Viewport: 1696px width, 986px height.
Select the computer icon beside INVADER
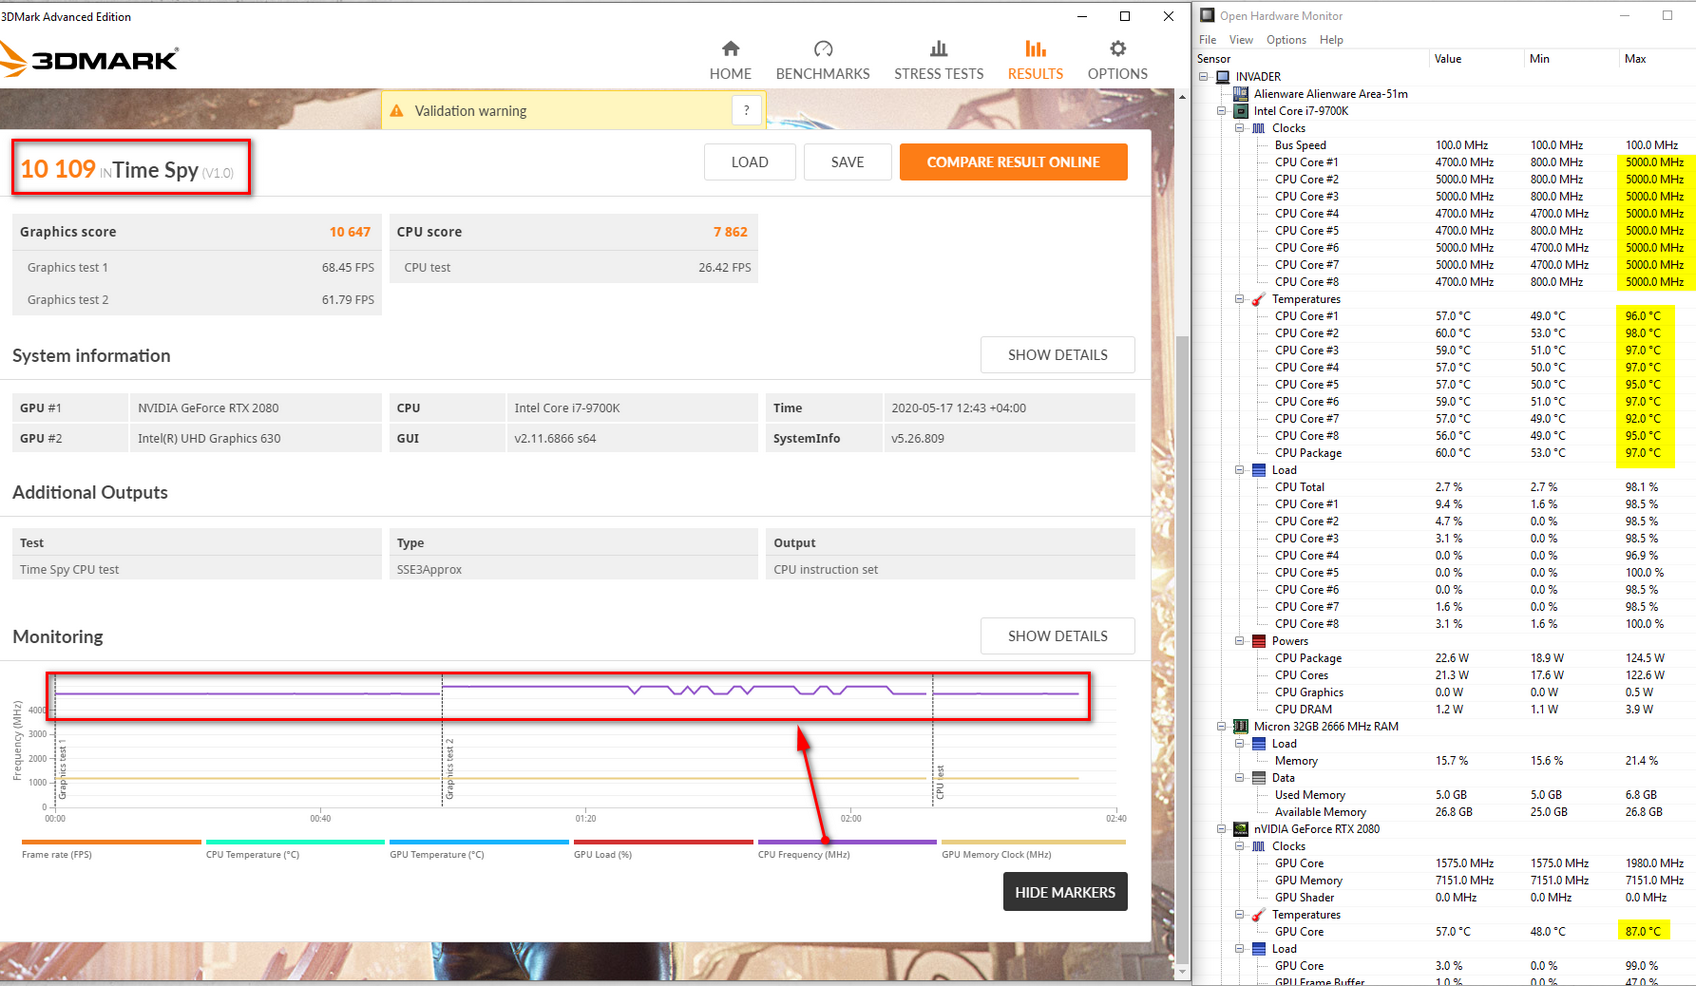[x=1222, y=77]
